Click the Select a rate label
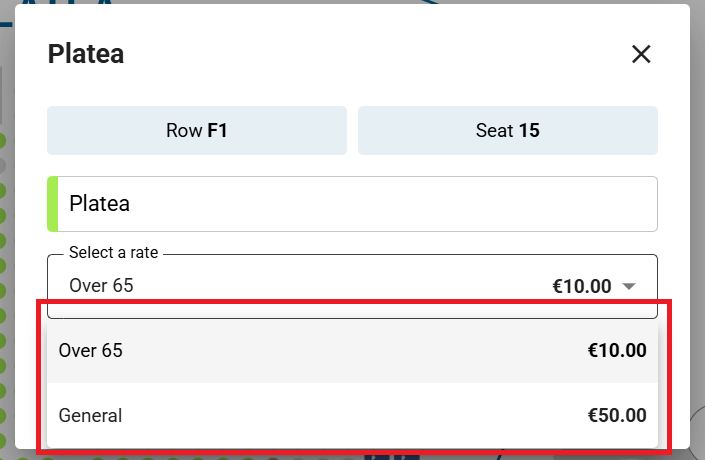Screen dimensions: 705x460 113,253
